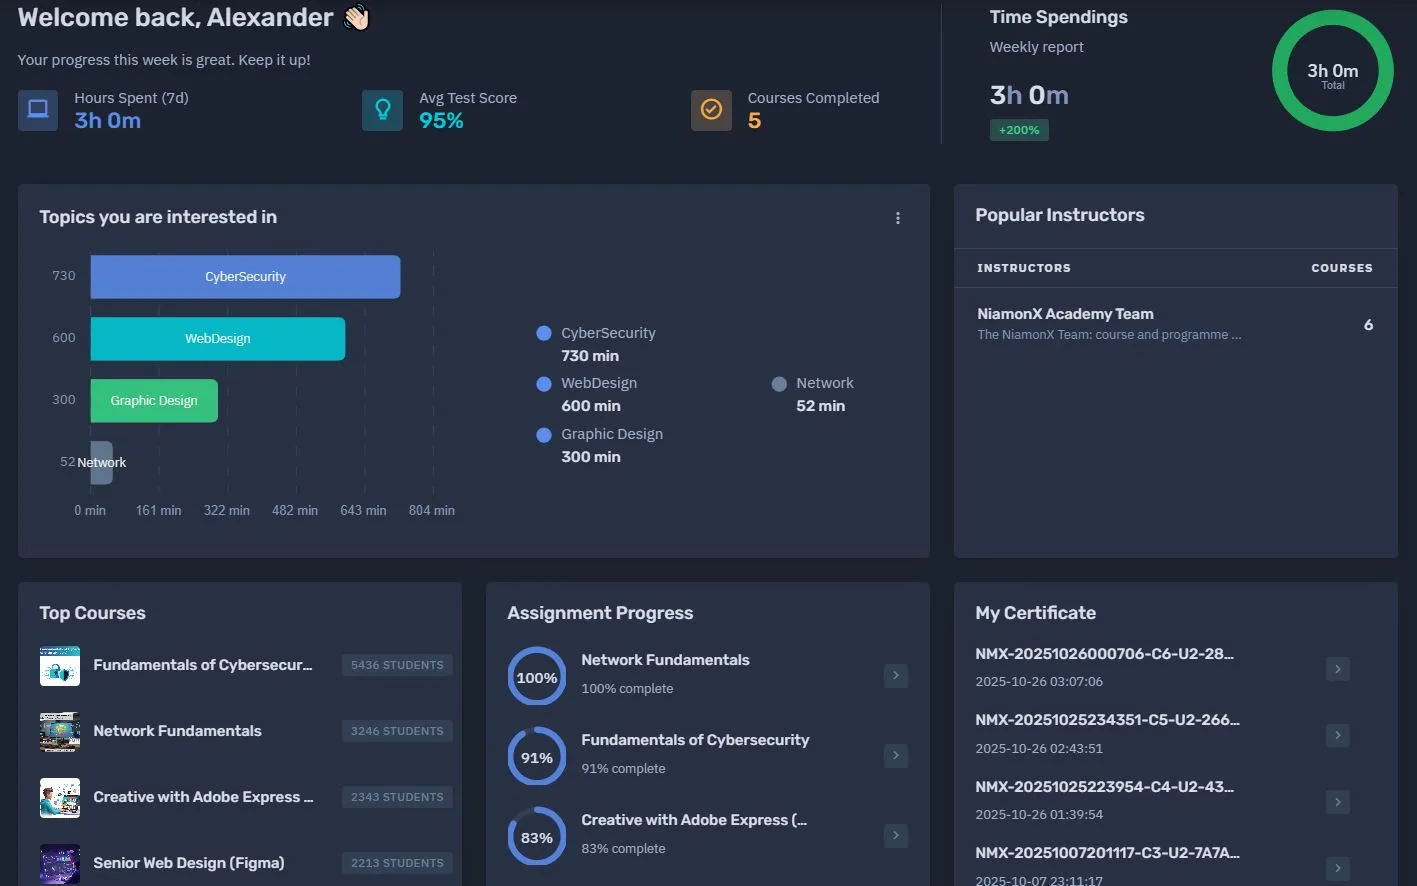Open certificate NMX-20251025223954 arrow button

point(1337,802)
